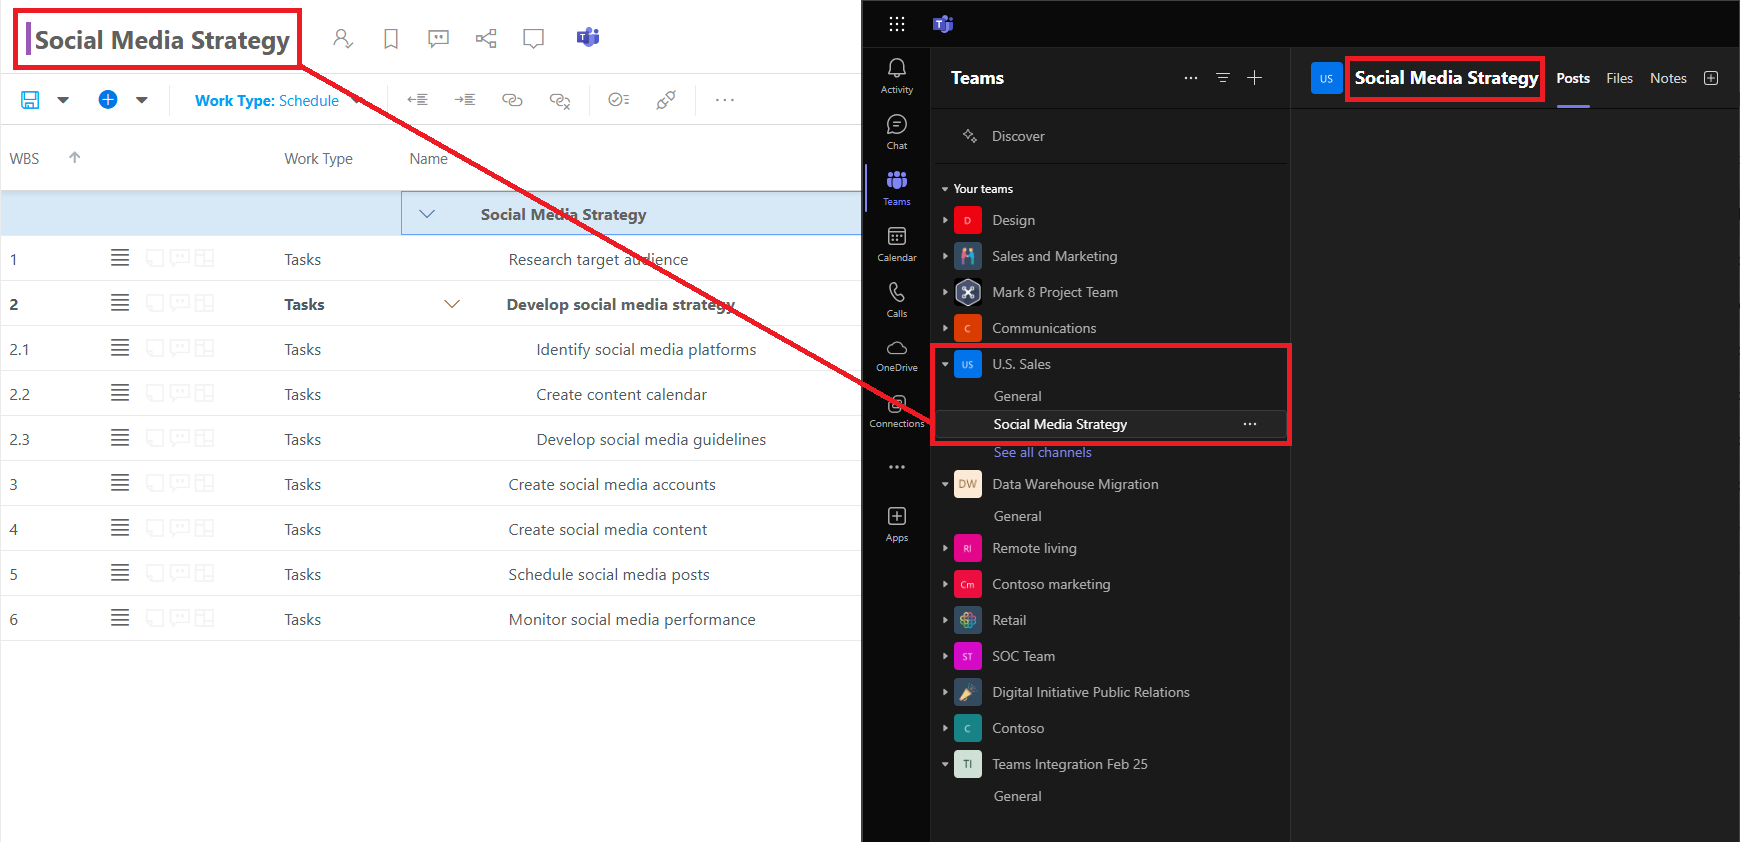
Task: Click the add a tab plus icon
Action: [x=1711, y=78]
